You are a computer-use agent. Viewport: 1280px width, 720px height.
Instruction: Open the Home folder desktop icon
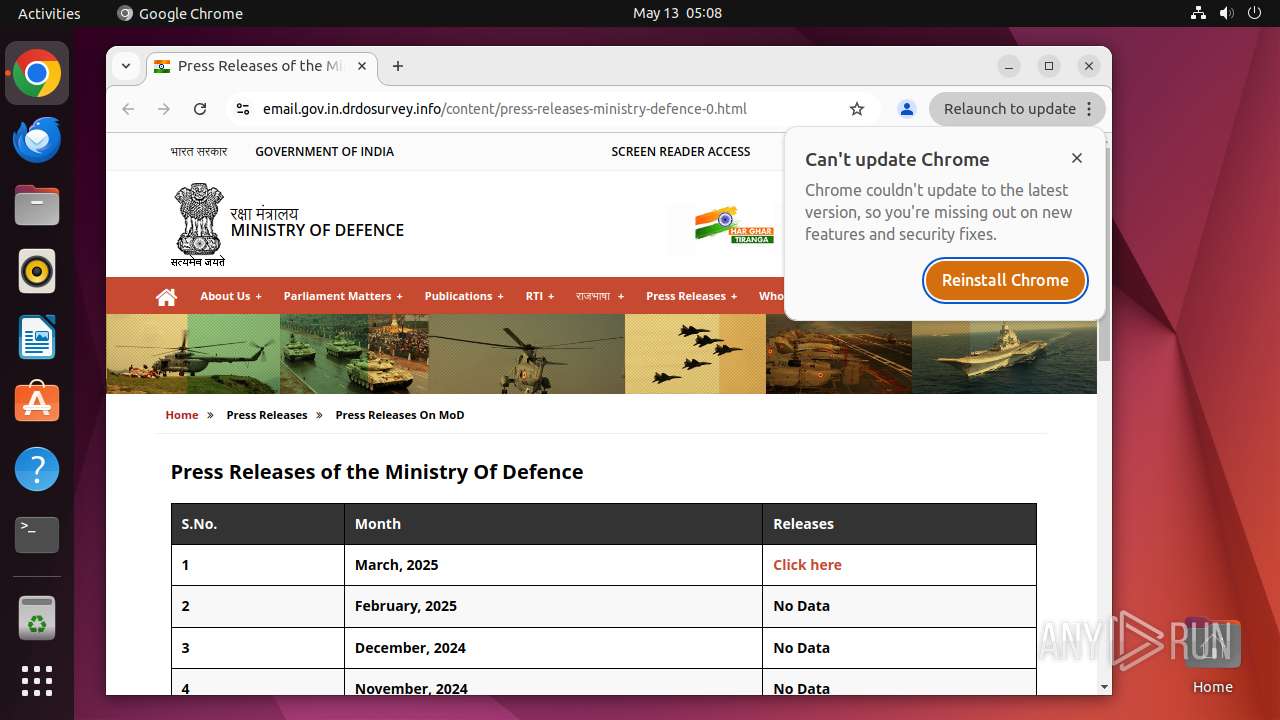(1212, 656)
